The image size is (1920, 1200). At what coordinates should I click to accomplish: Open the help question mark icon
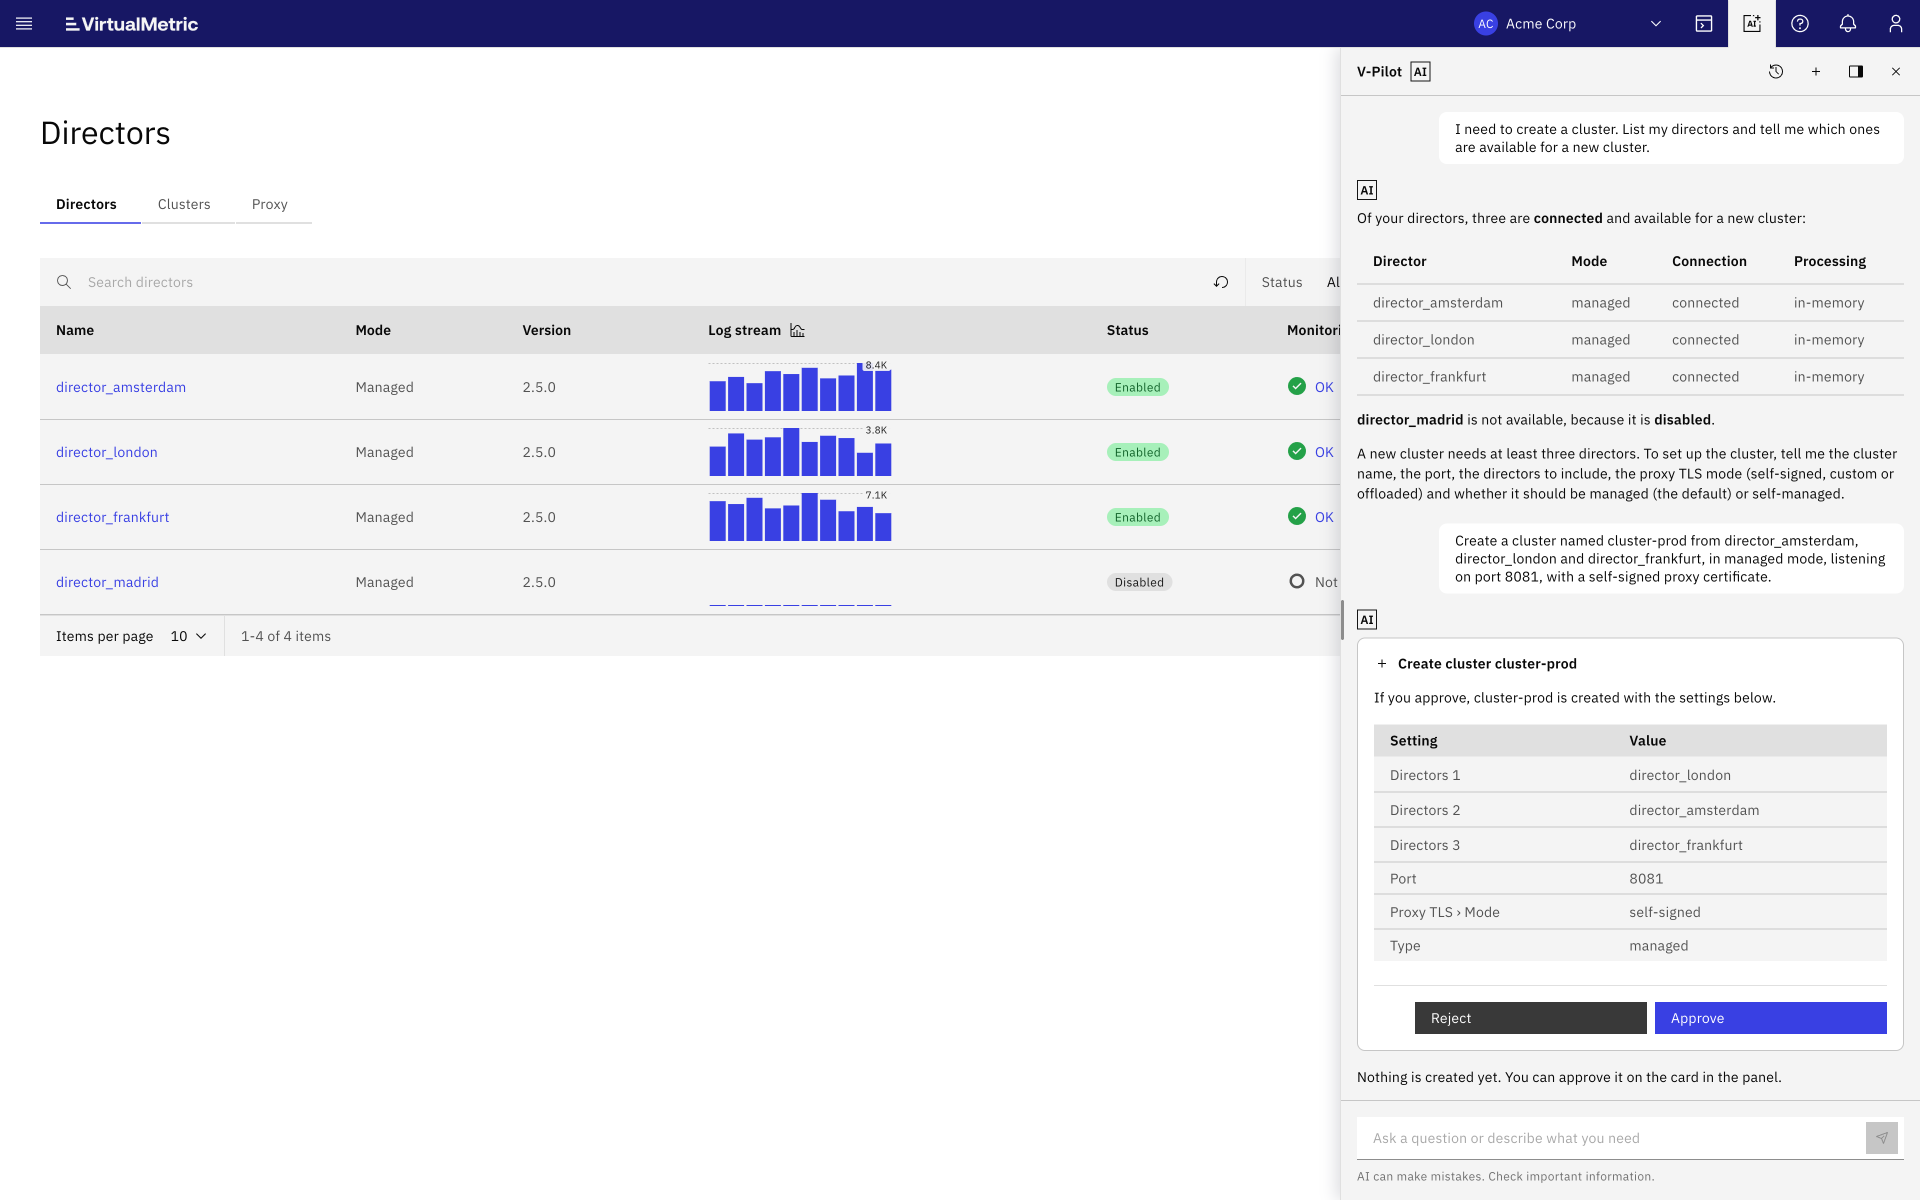[1800, 24]
